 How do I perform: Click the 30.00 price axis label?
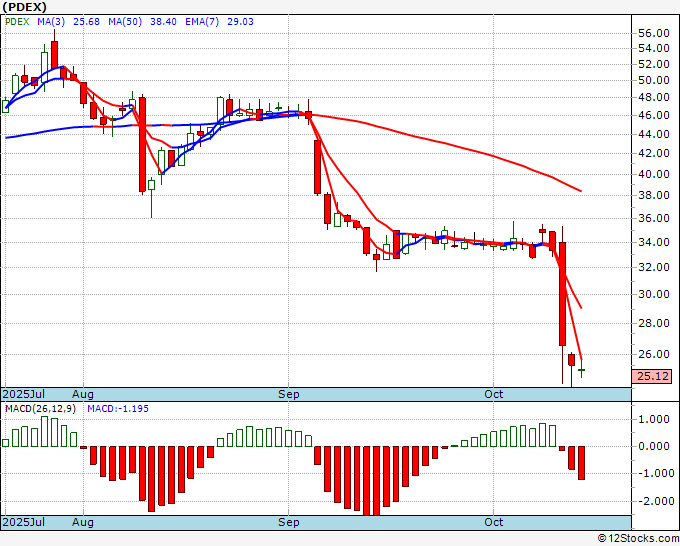[654, 294]
